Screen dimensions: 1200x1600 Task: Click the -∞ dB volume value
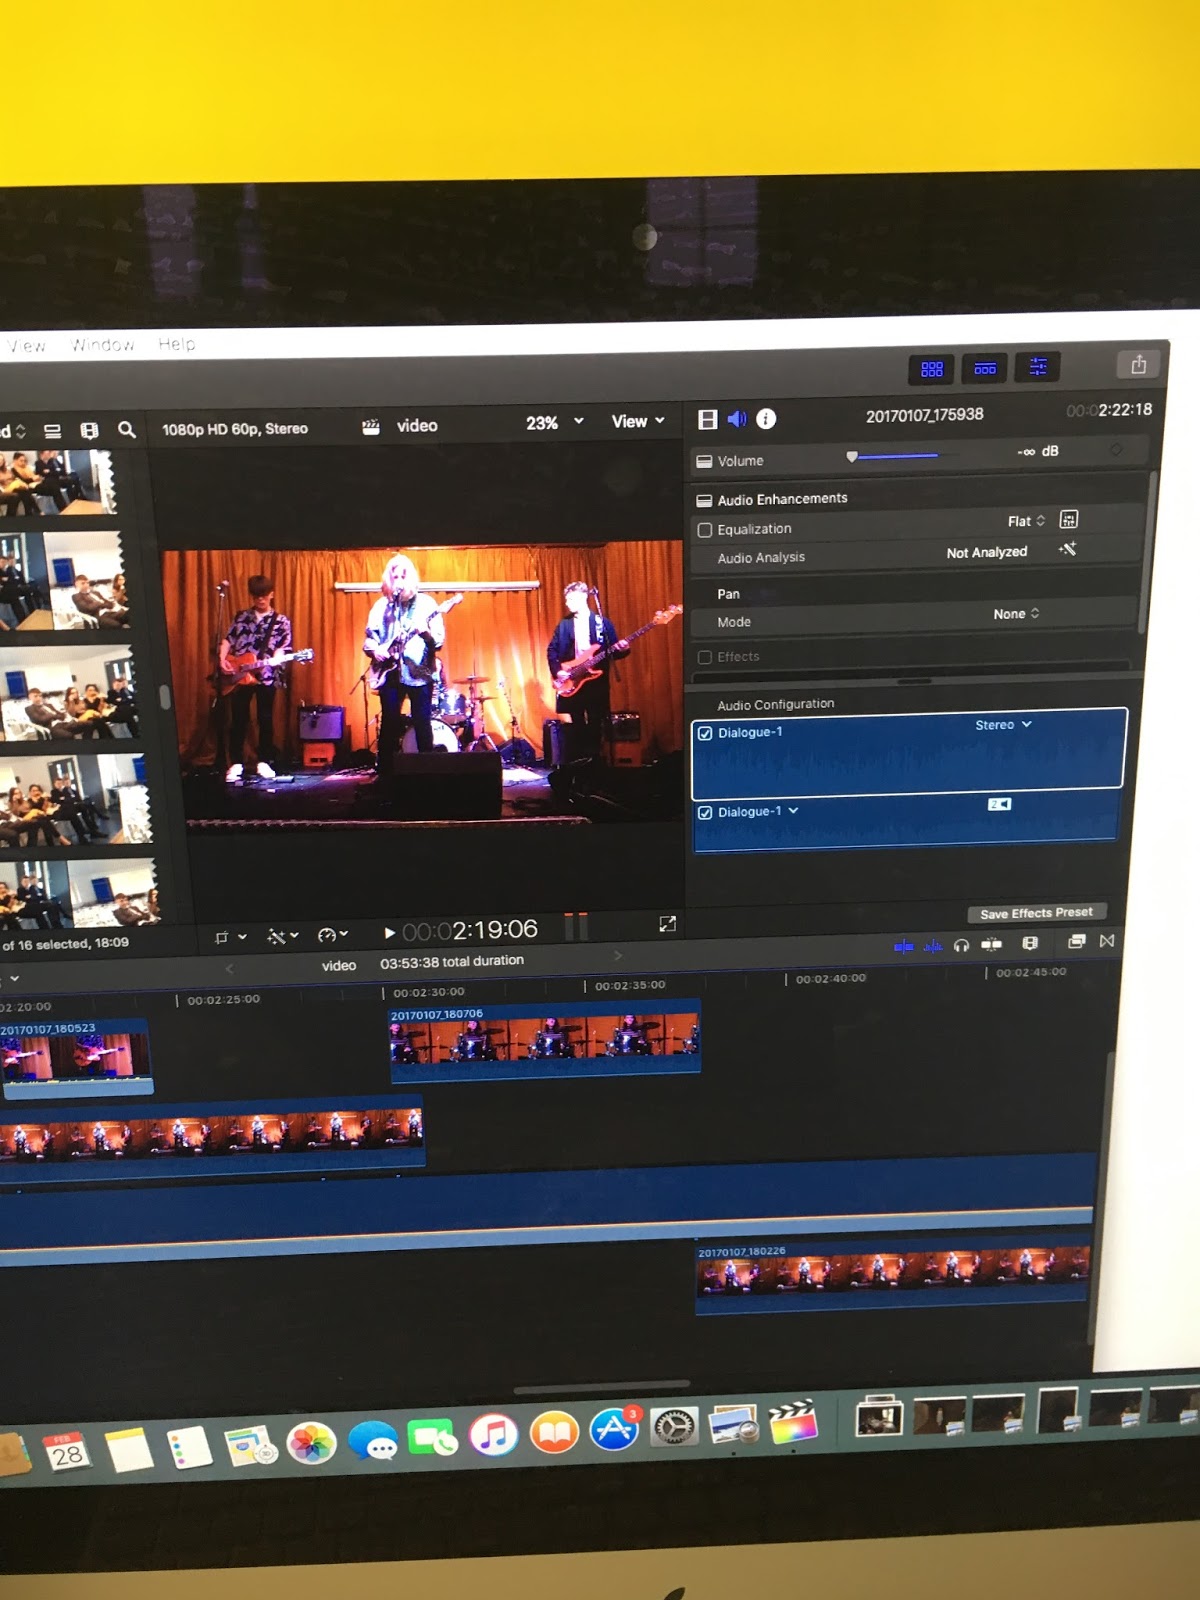1038,451
